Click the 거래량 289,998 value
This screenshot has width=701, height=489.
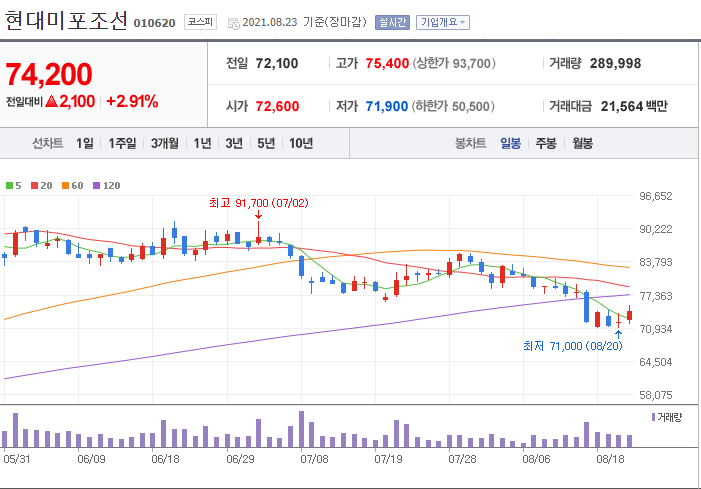[x=615, y=63]
